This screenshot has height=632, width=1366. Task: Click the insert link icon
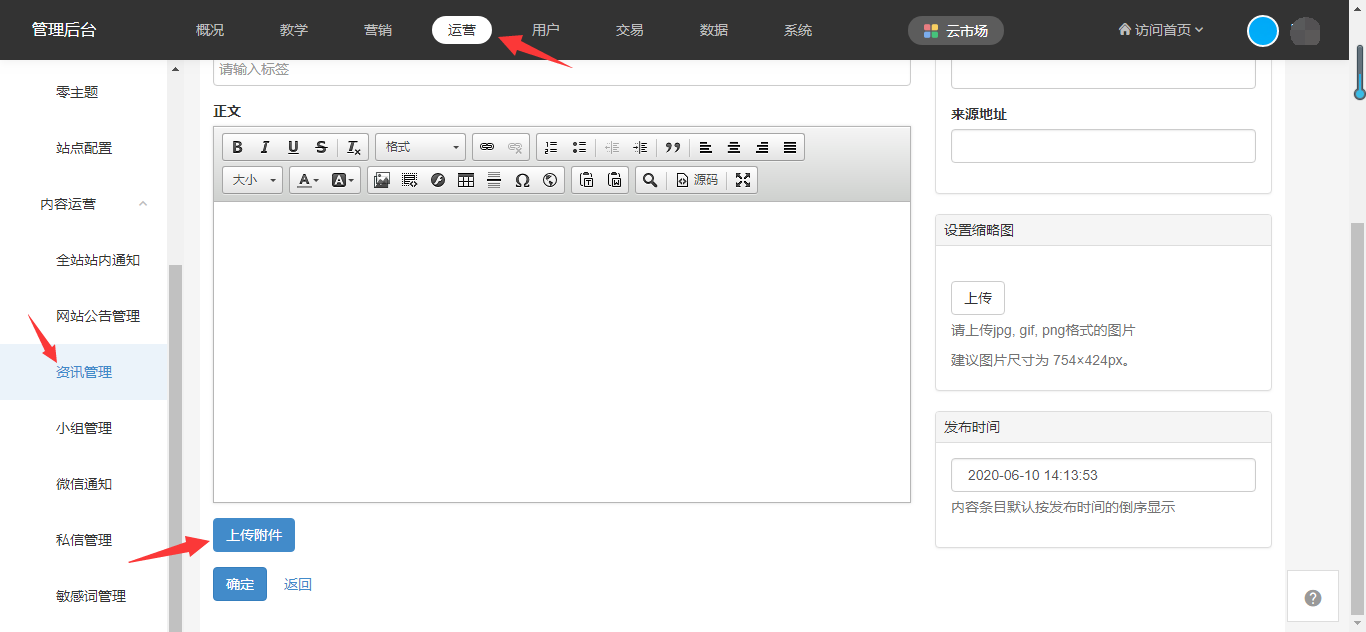point(487,147)
